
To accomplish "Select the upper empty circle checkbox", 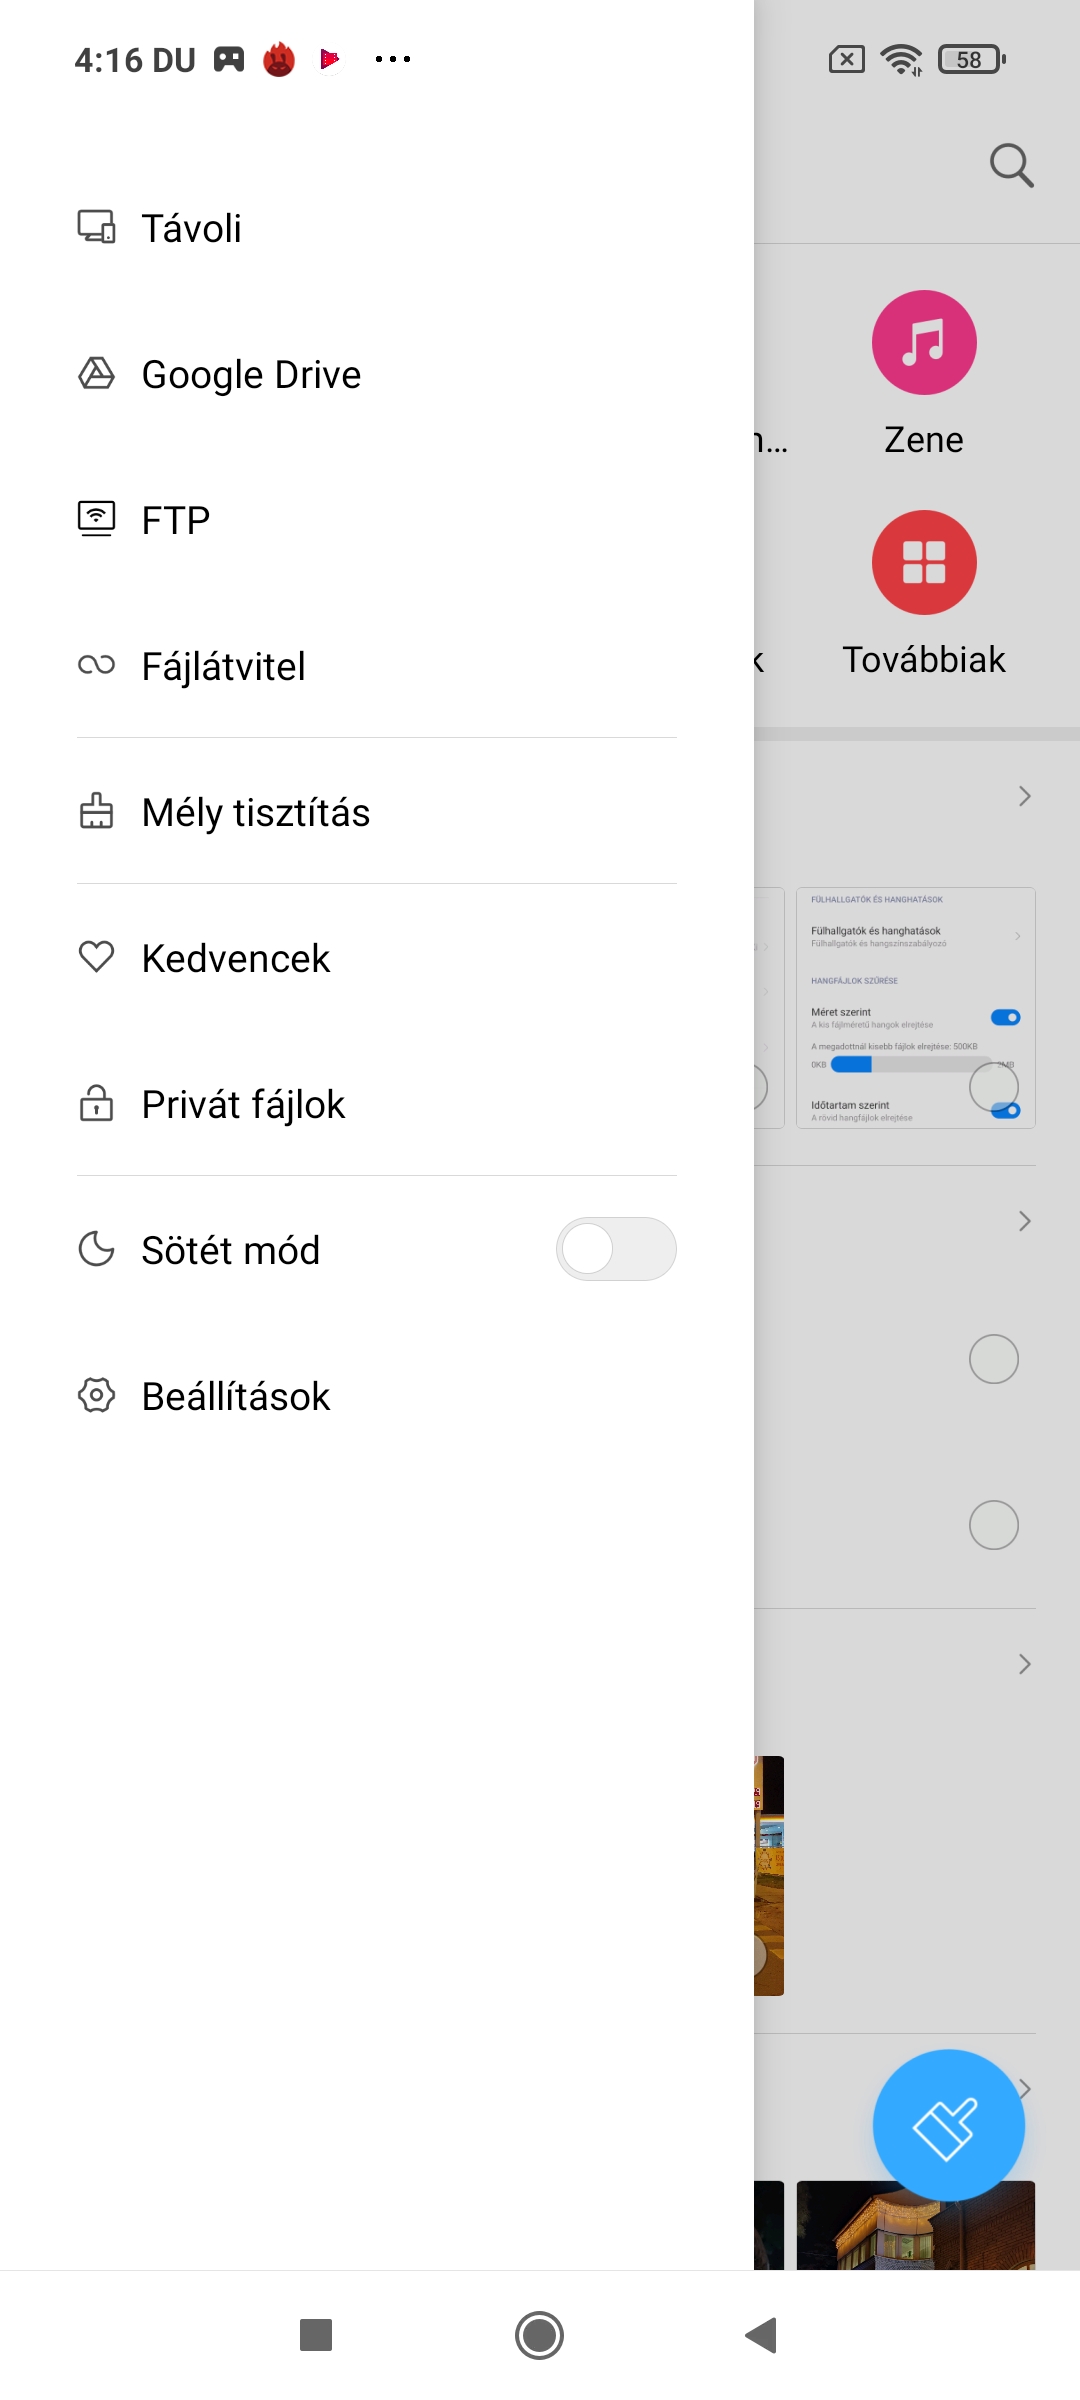I will [994, 1359].
